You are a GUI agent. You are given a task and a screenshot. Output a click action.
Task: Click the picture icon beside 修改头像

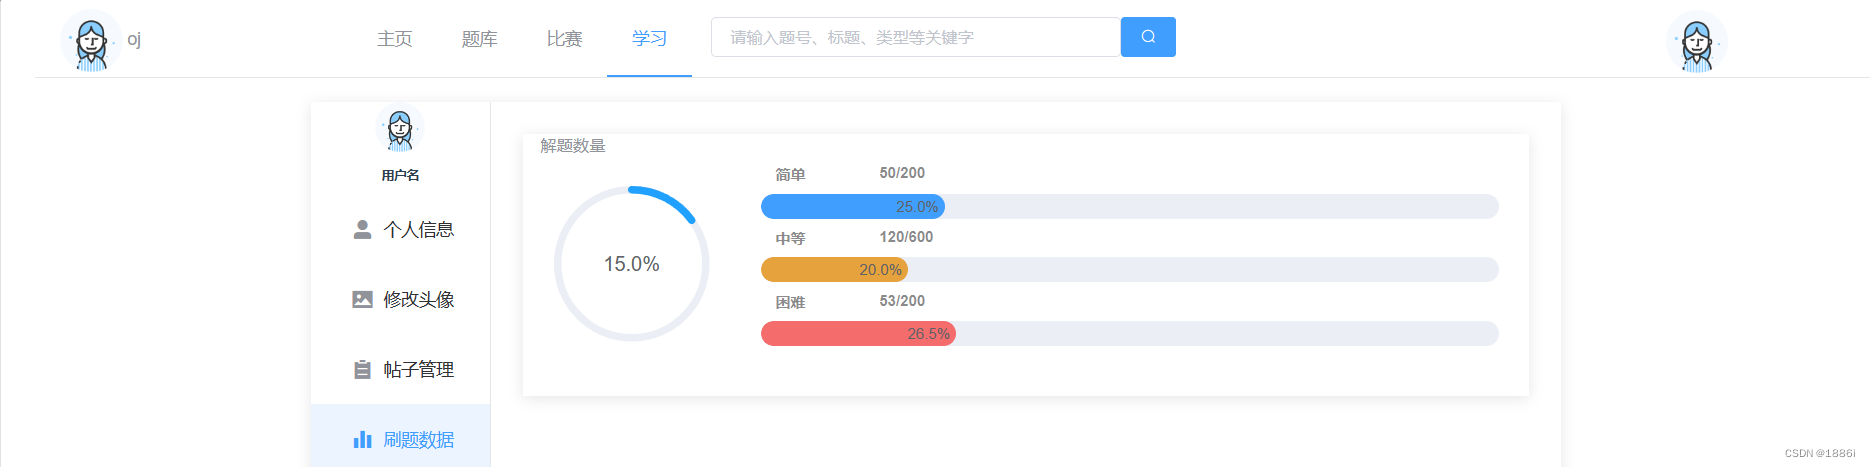click(362, 300)
